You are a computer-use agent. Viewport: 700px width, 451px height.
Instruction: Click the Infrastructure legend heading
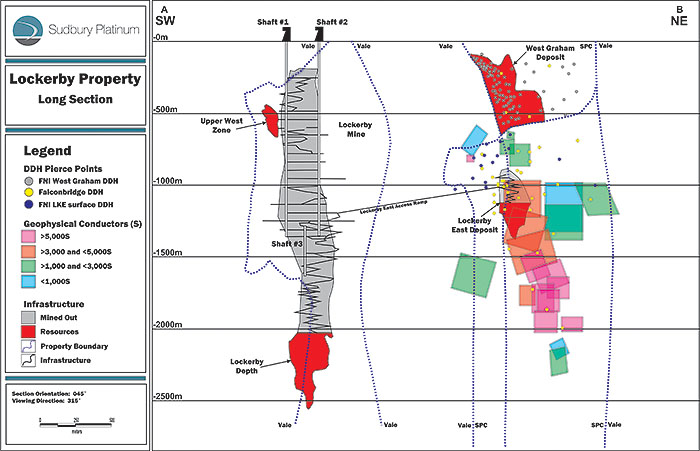point(54,304)
